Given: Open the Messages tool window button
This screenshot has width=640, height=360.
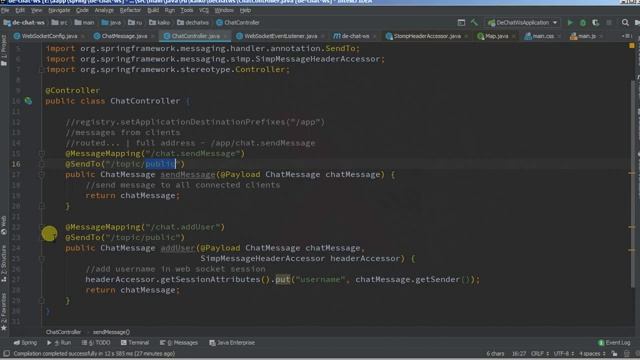Looking at the screenshot, I should pos(179,343).
